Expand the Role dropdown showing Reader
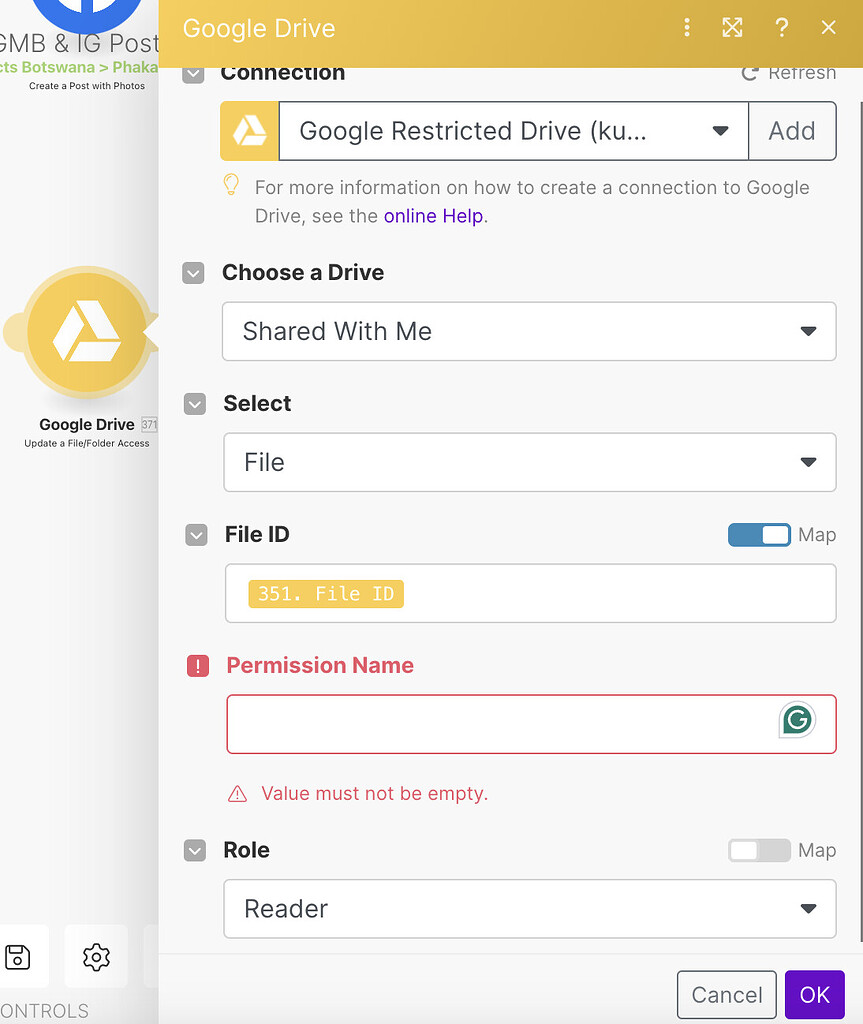This screenshot has height=1024, width=863. pyautogui.click(x=529, y=909)
